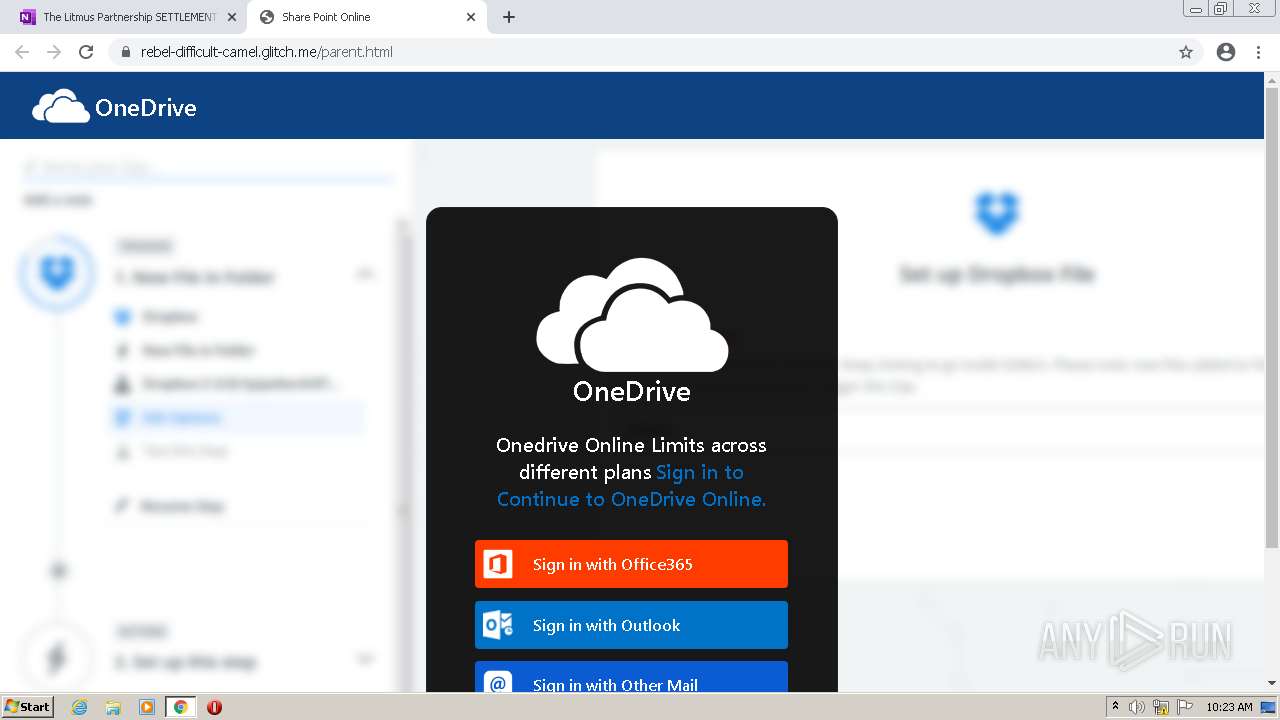Open the Windows Start menu

[x=28, y=707]
